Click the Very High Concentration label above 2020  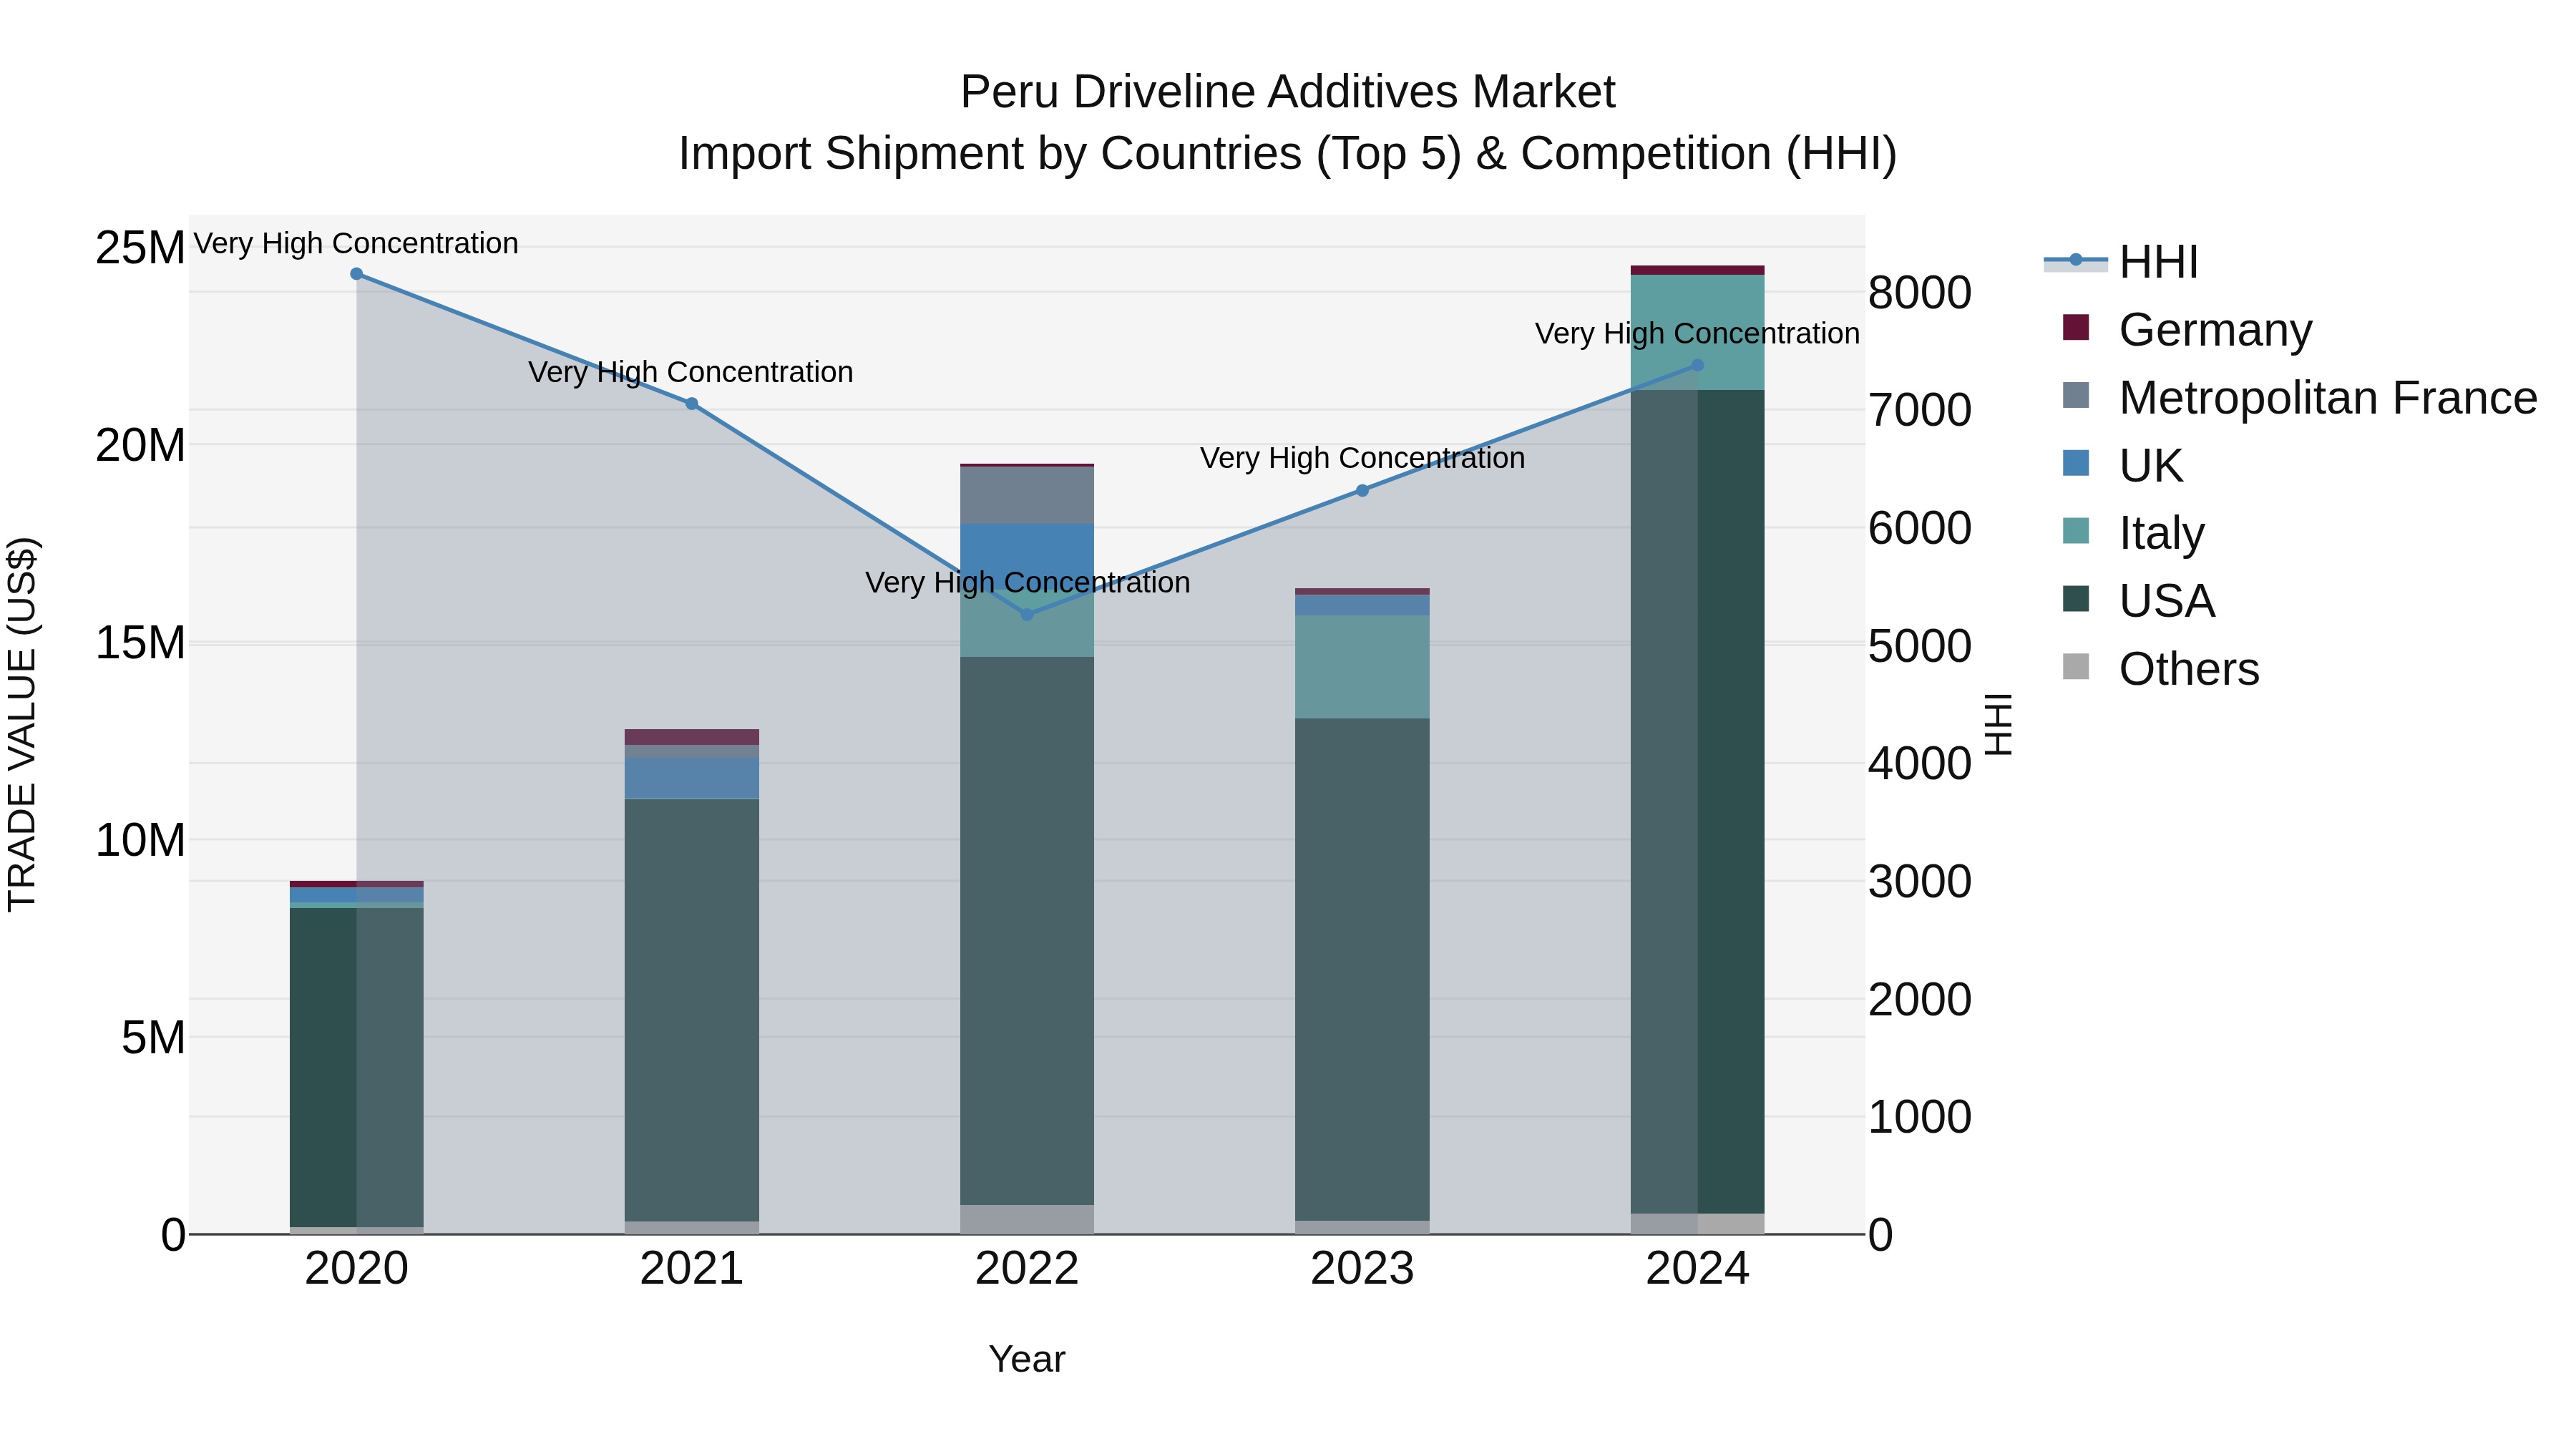(x=356, y=243)
